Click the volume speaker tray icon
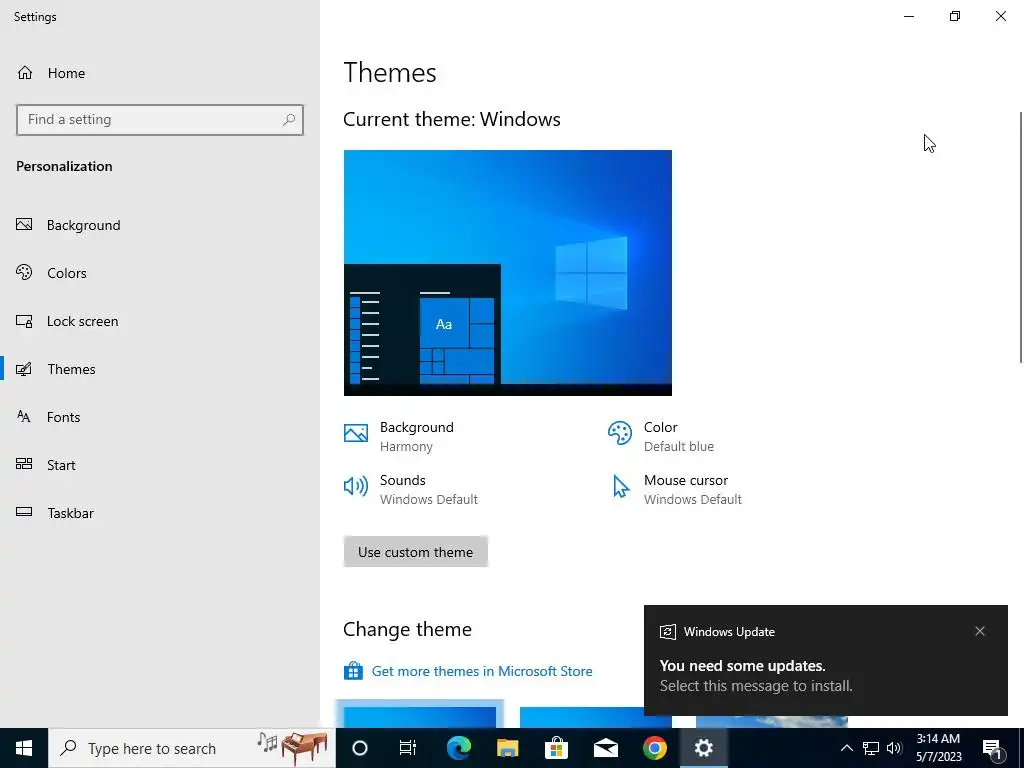Viewport: 1024px width, 768px height. [894, 748]
